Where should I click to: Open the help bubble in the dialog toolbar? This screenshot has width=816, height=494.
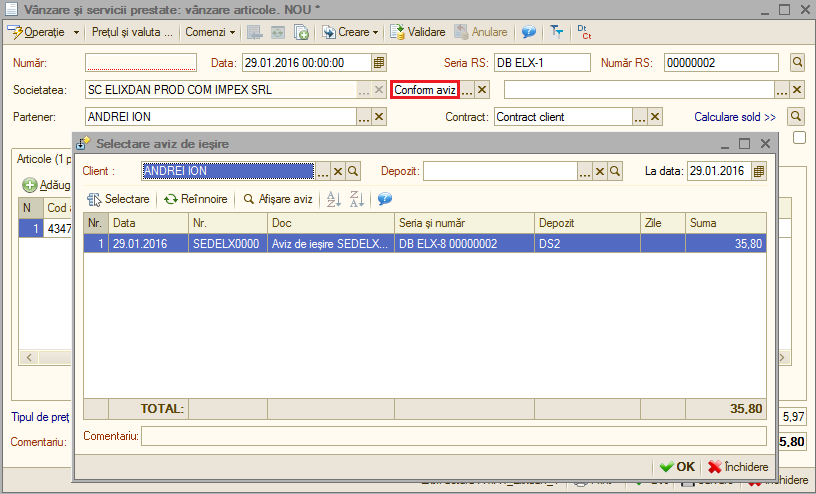point(385,199)
